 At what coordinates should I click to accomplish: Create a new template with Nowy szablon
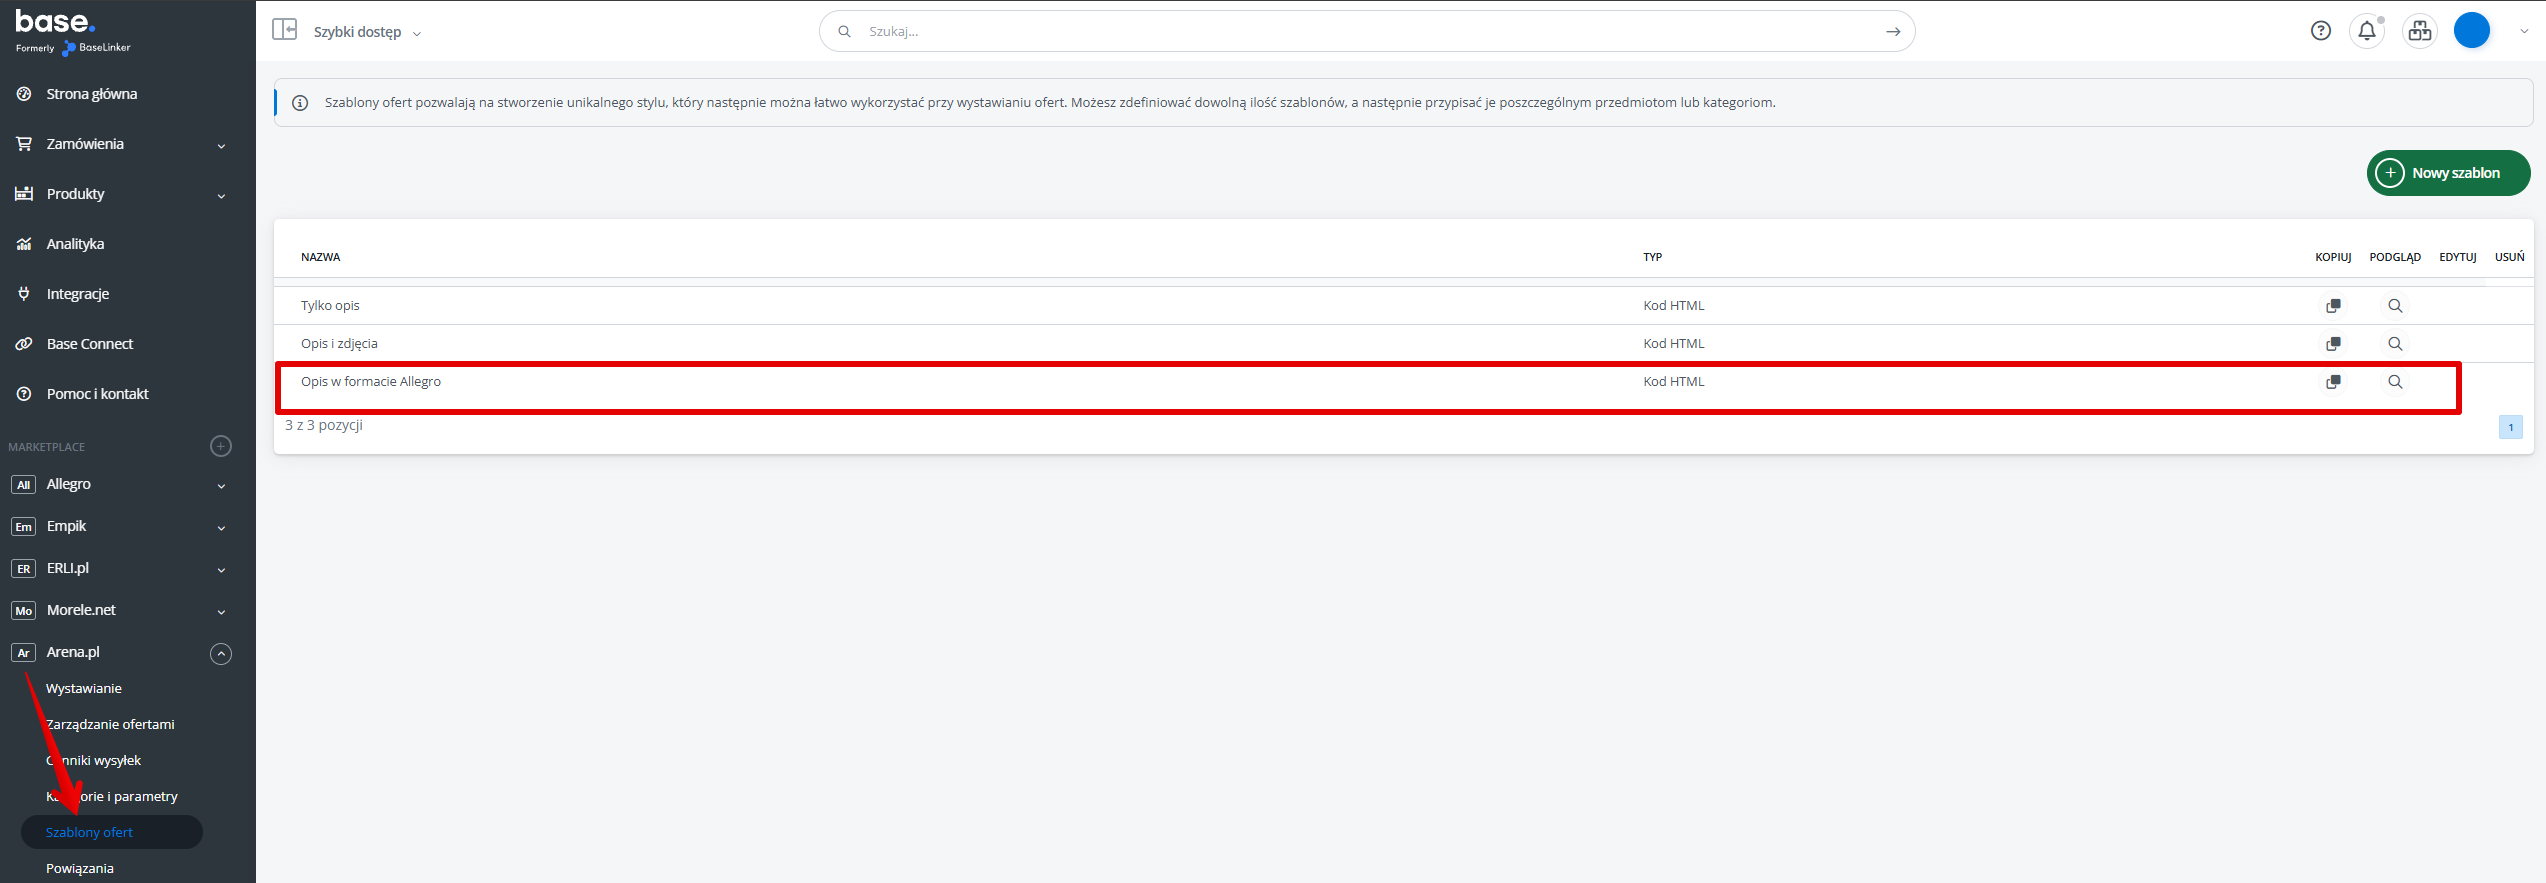(x=2447, y=173)
